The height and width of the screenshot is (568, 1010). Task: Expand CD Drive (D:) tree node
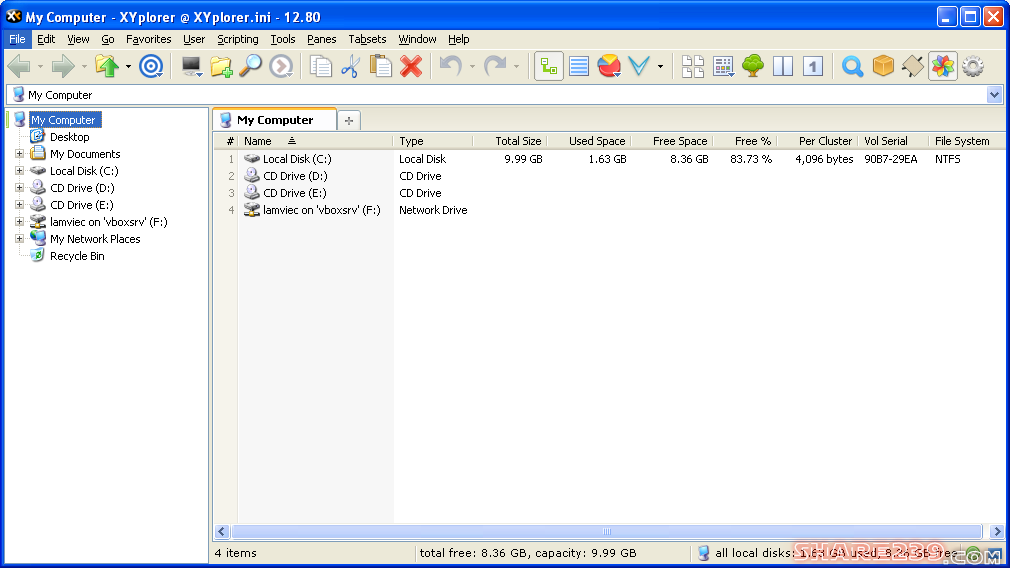point(19,188)
